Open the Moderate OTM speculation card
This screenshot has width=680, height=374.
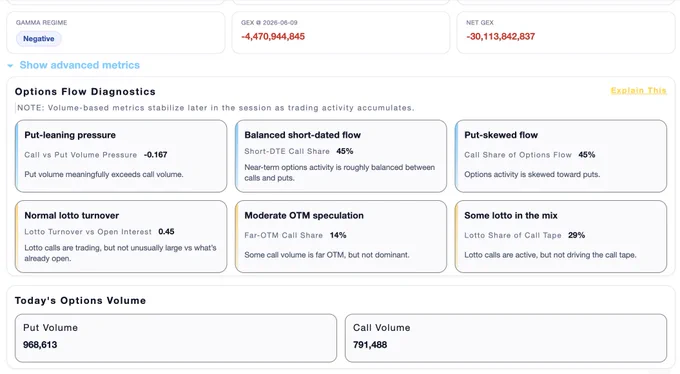340,236
